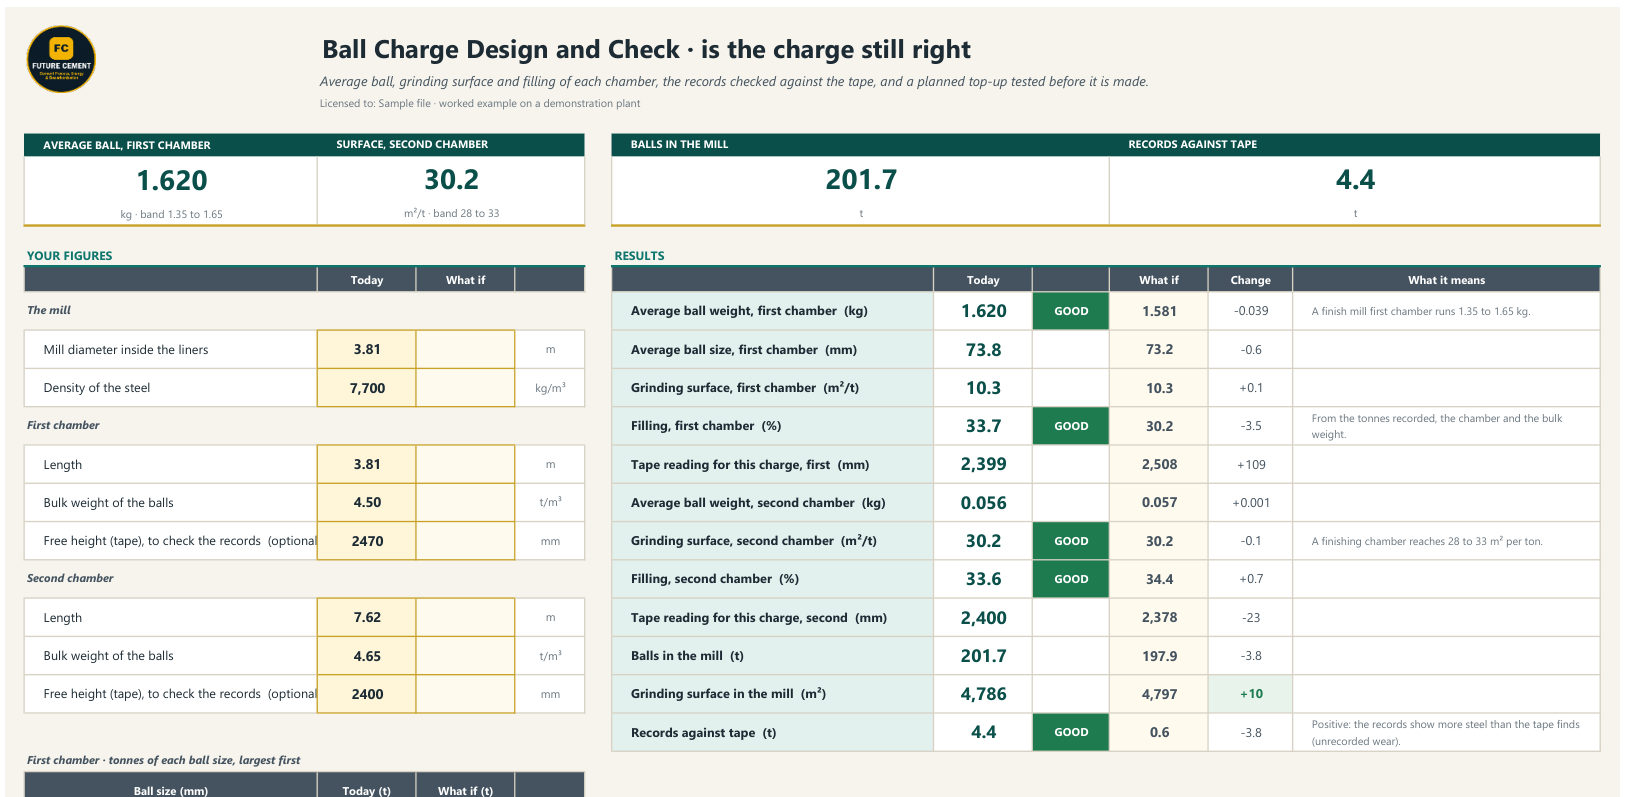Click the GOOD badge for average ball weight, first chamber

coord(1070,311)
